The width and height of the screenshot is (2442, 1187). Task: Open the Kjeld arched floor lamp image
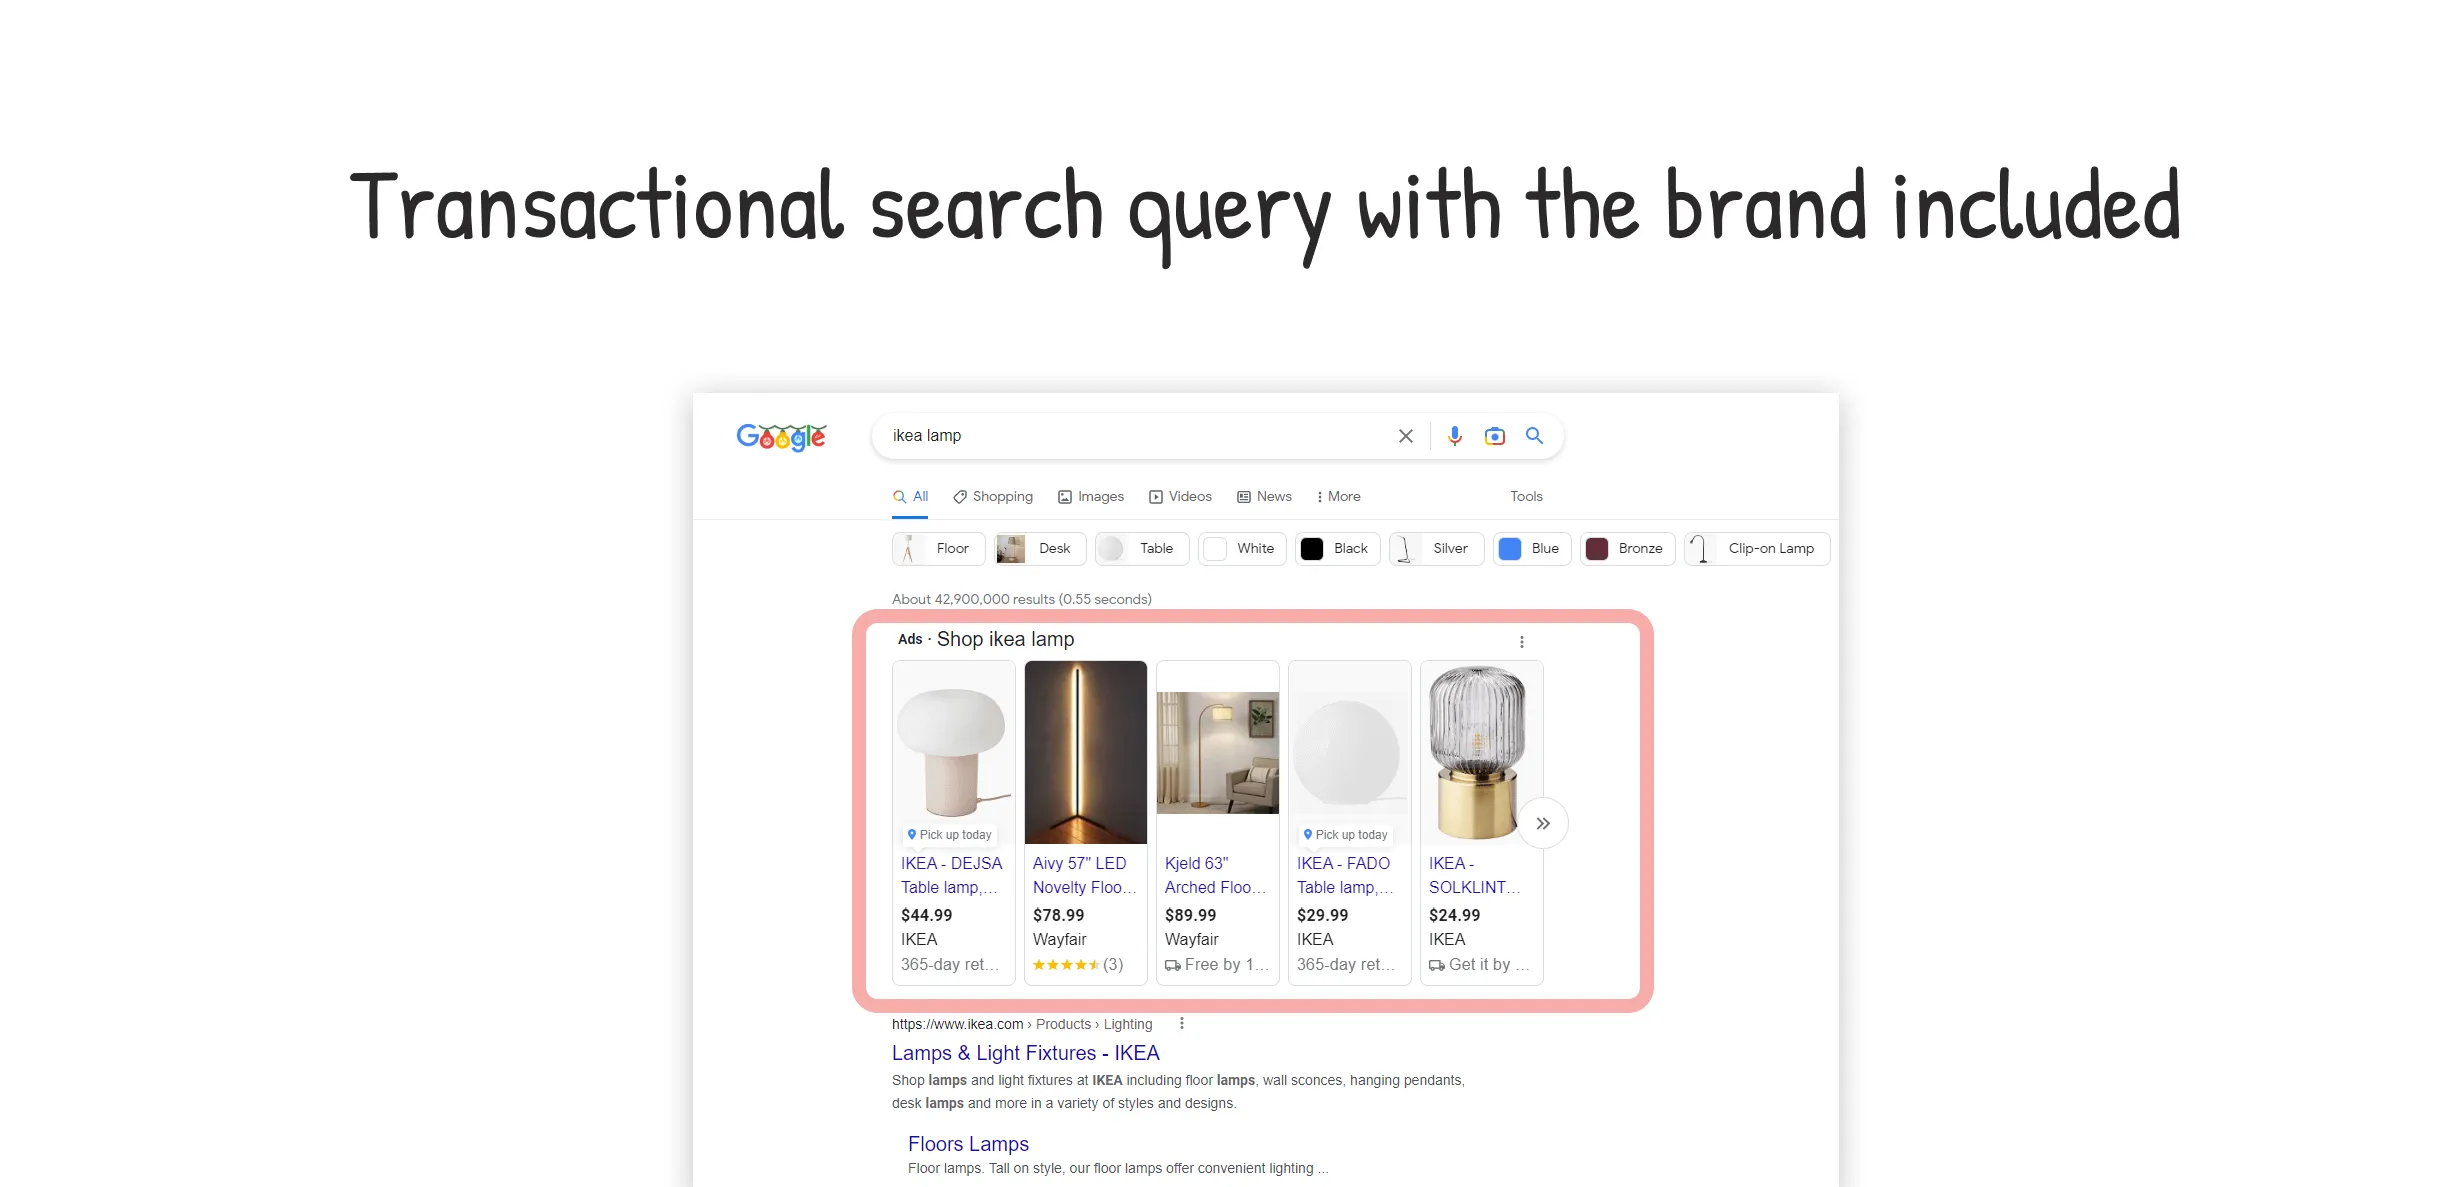1218,752
